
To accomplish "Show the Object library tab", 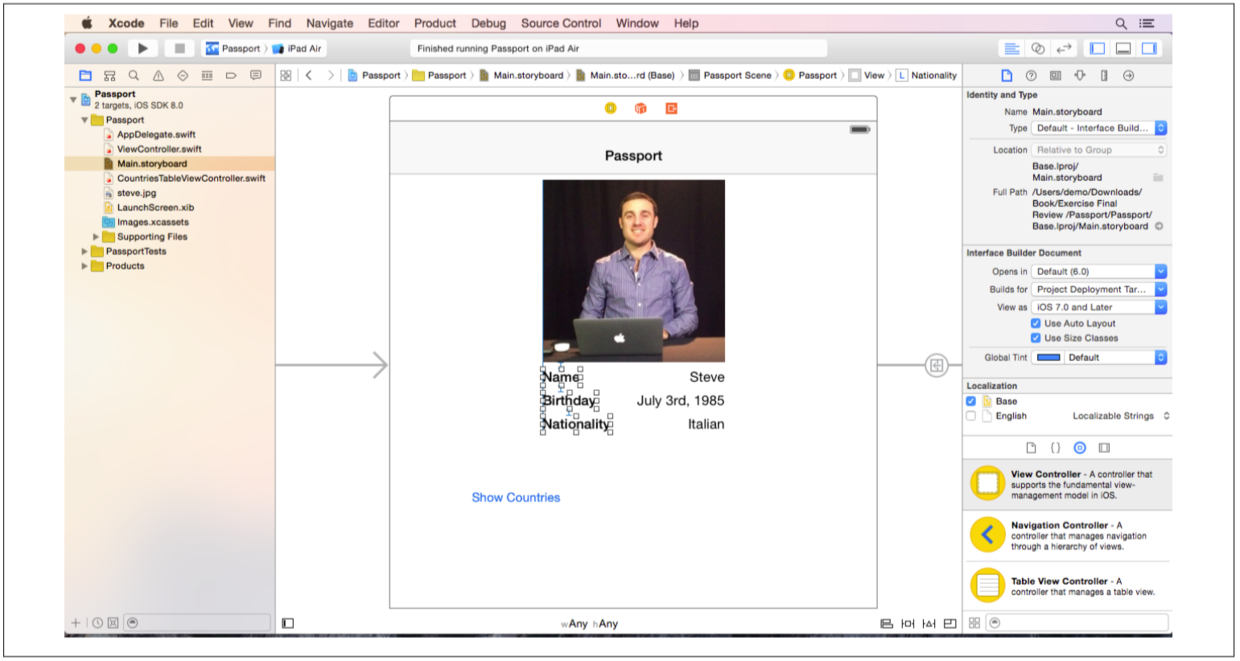I will pos(1079,448).
